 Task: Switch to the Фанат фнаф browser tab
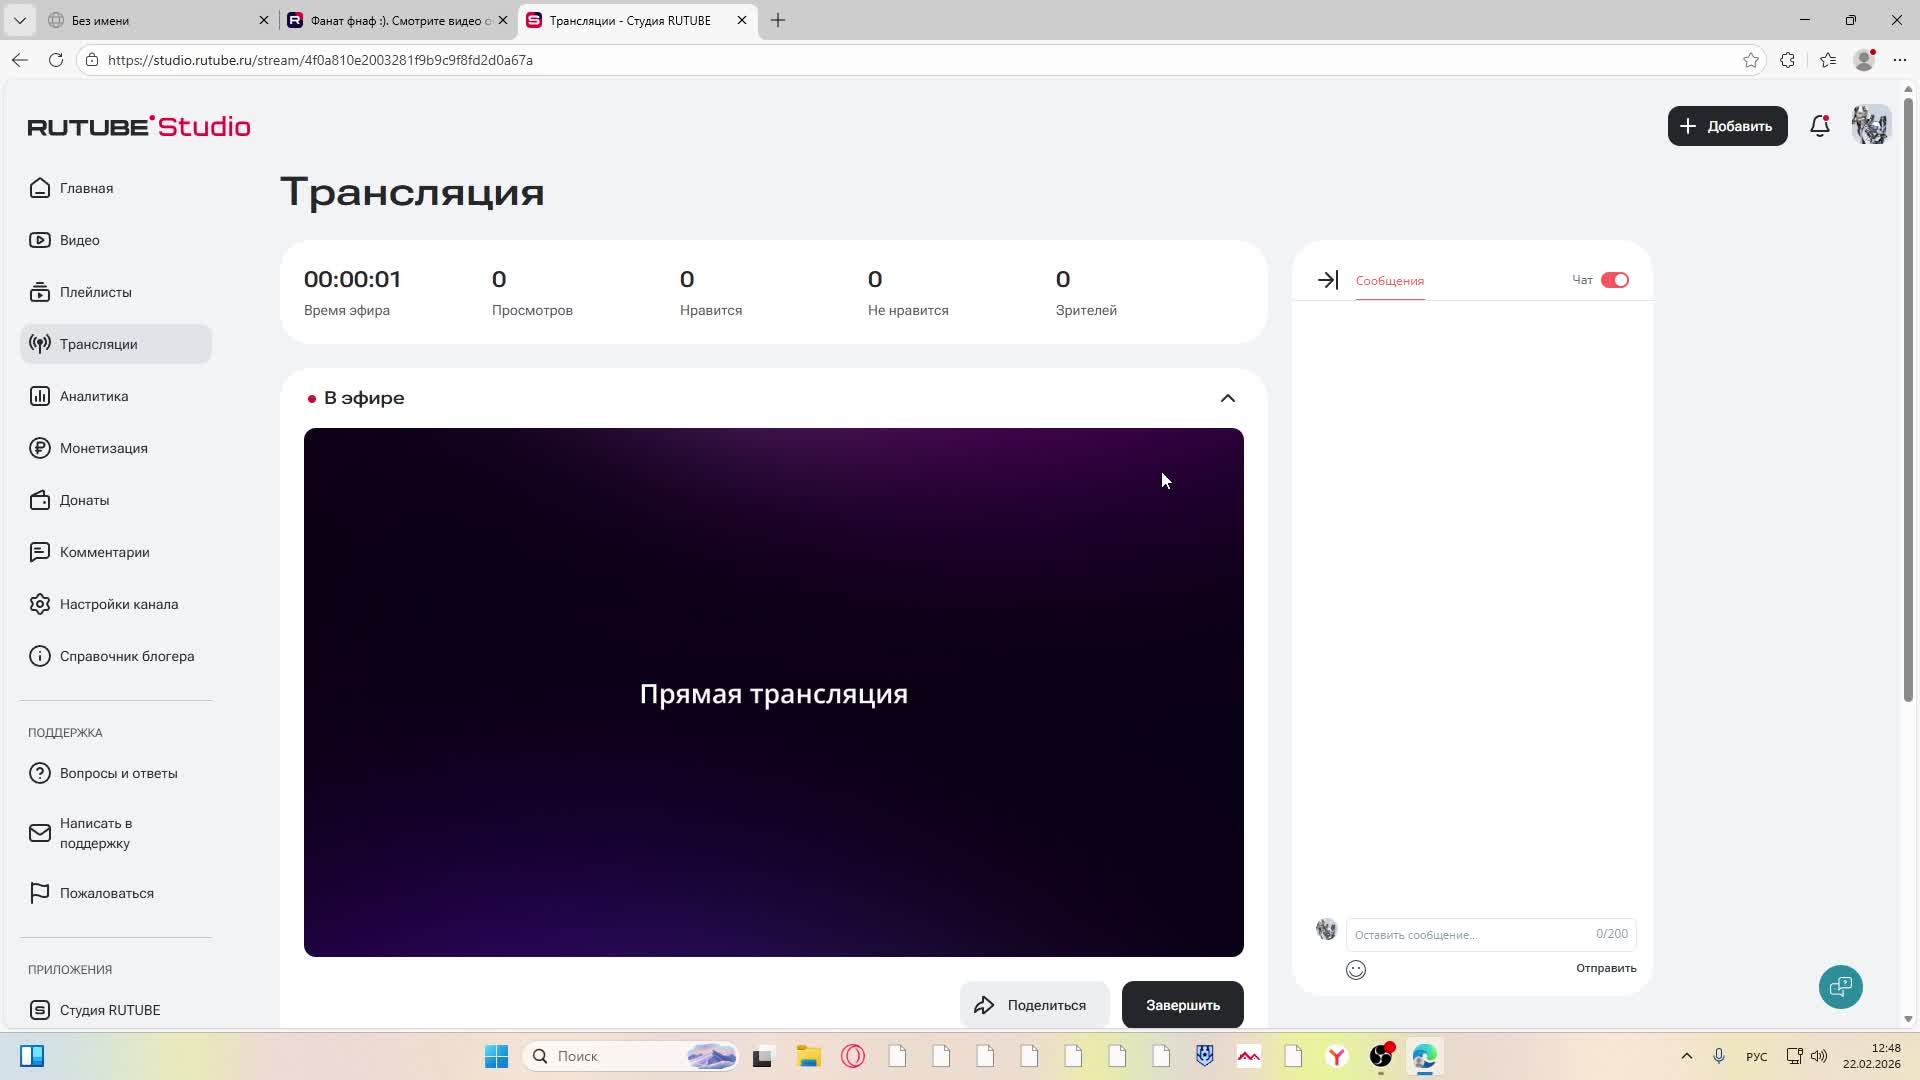pos(390,20)
